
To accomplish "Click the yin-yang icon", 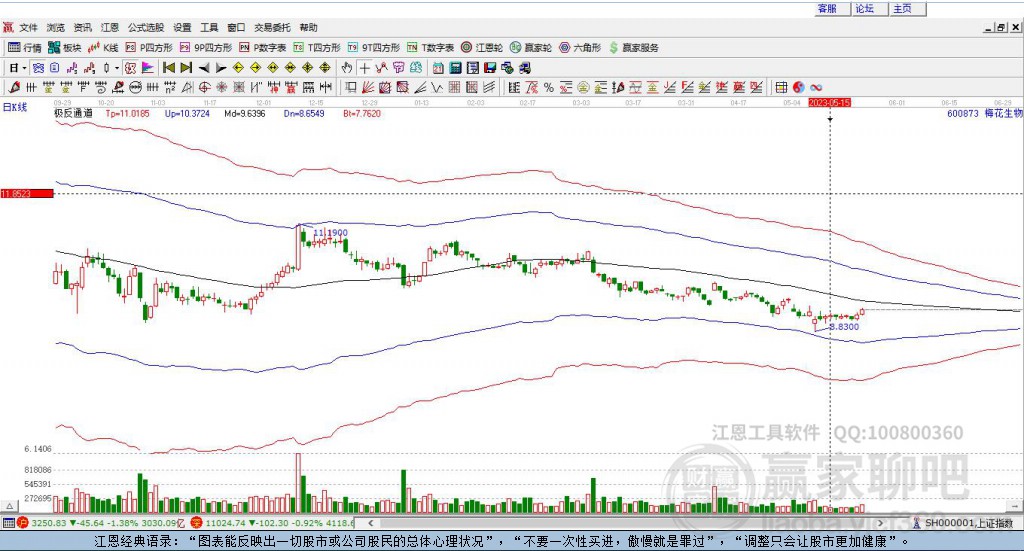I will [x=798, y=87].
